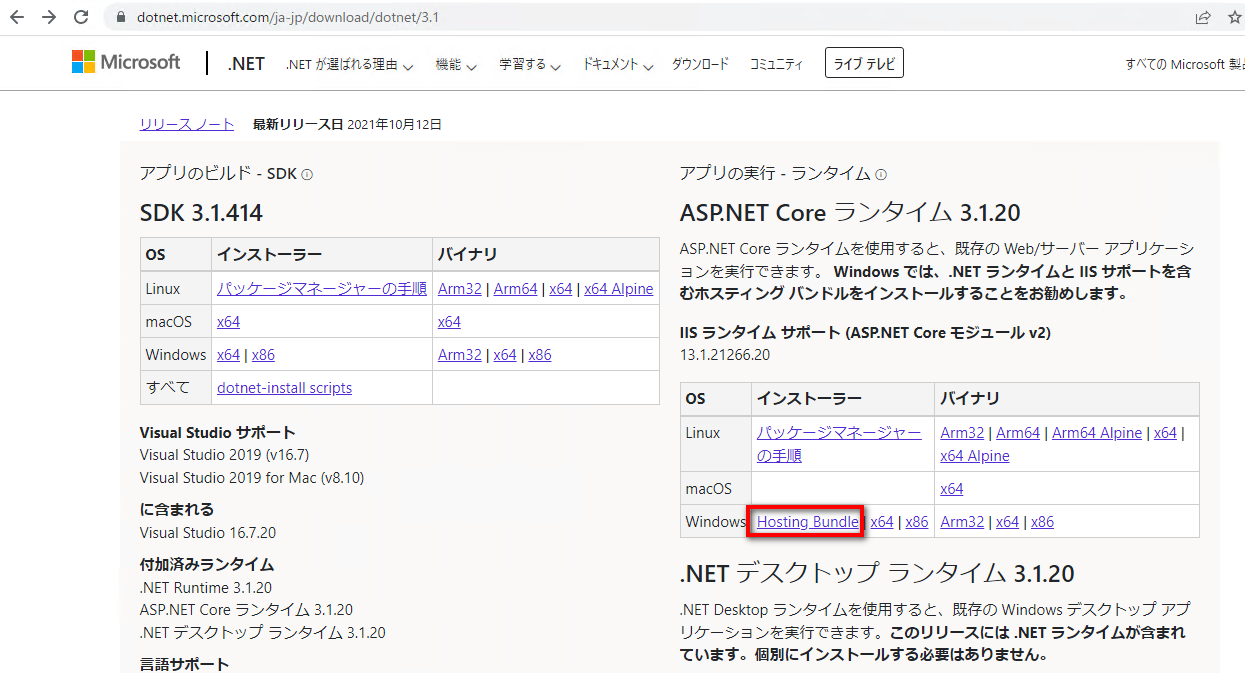Screen dimensions: 1245x673
Task: Download ASP.NET Core runtime Linux x64 Alpine binary
Action: coord(975,456)
